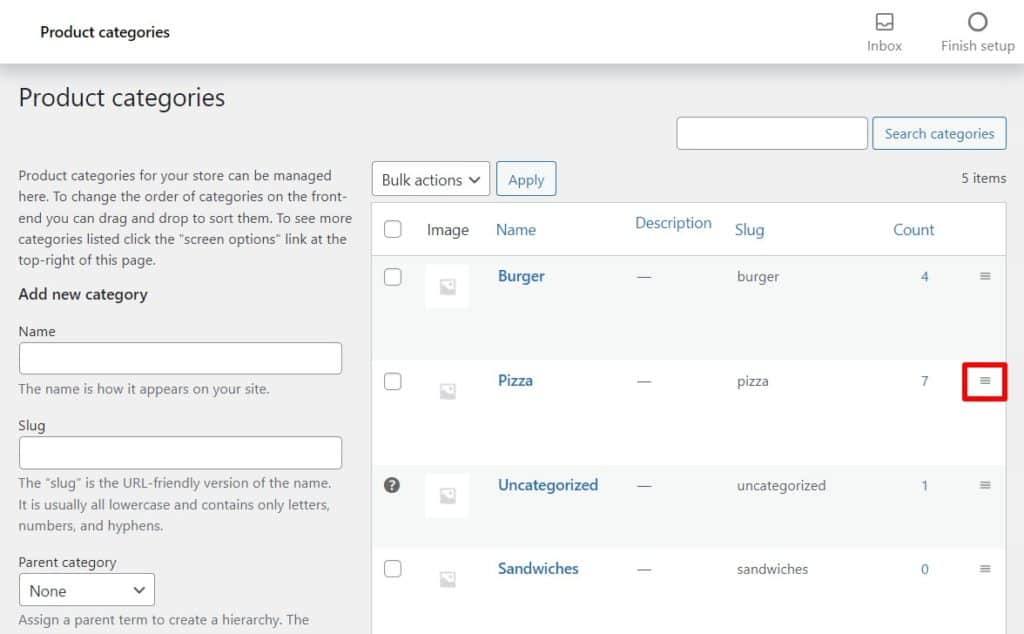Tick the checkbox for the Burger row
The height and width of the screenshot is (634, 1024).
click(x=392, y=276)
